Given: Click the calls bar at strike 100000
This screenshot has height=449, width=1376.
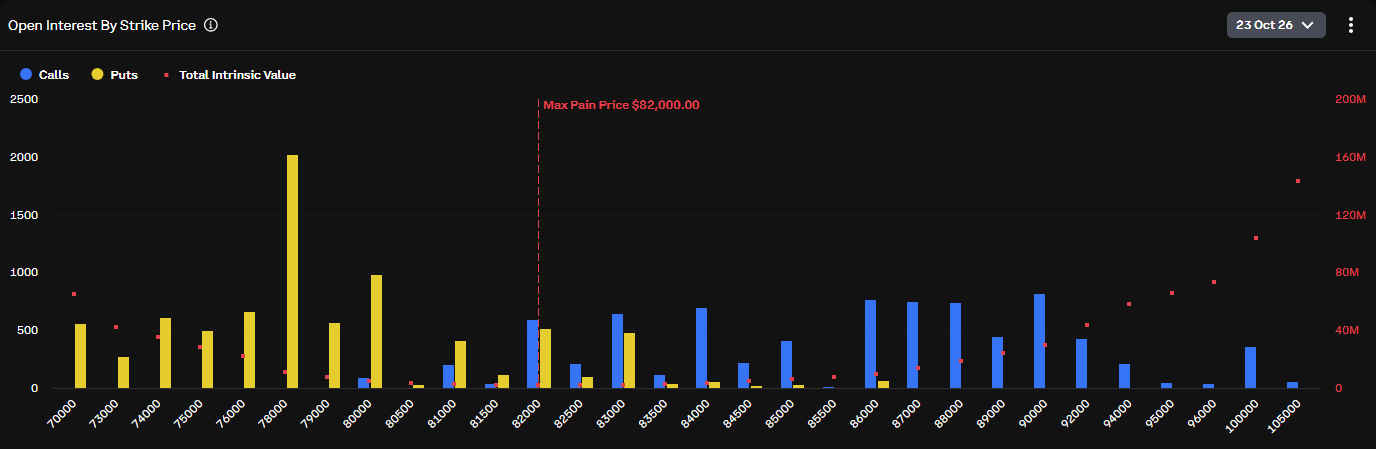Looking at the screenshot, I should (1251, 367).
